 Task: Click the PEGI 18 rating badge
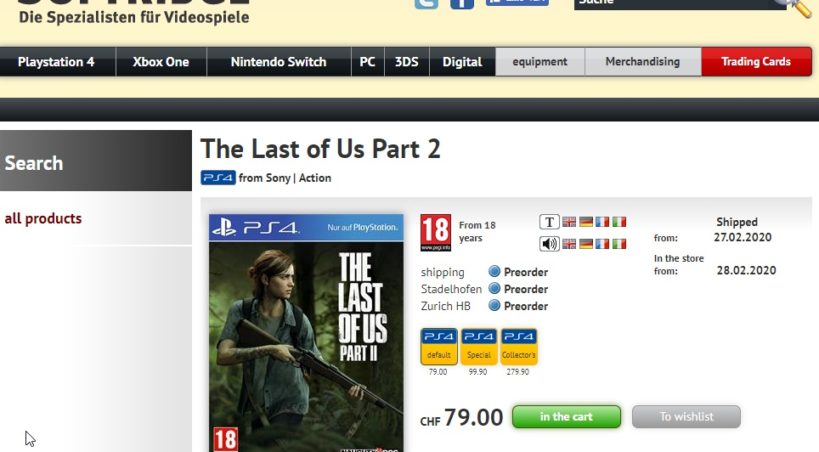[436, 233]
